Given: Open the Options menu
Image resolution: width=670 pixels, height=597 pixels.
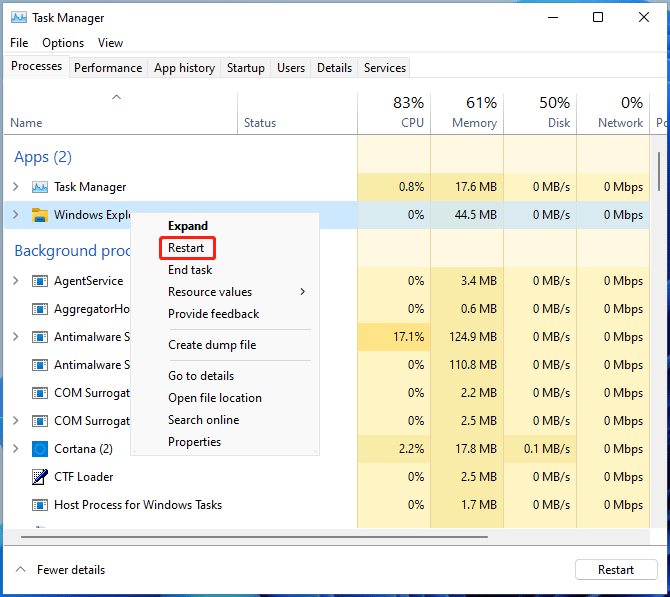Looking at the screenshot, I should tap(63, 43).
